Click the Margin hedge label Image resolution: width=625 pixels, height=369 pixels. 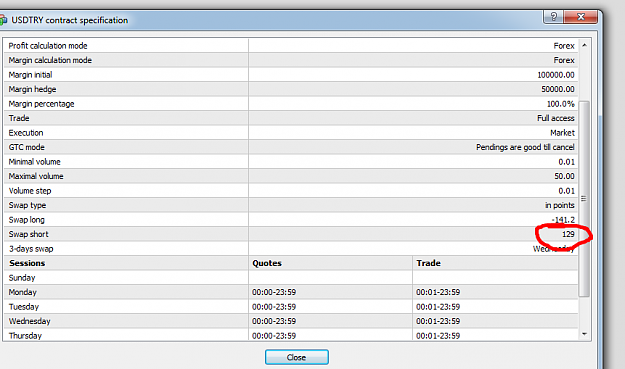pyautogui.click(x=32, y=89)
